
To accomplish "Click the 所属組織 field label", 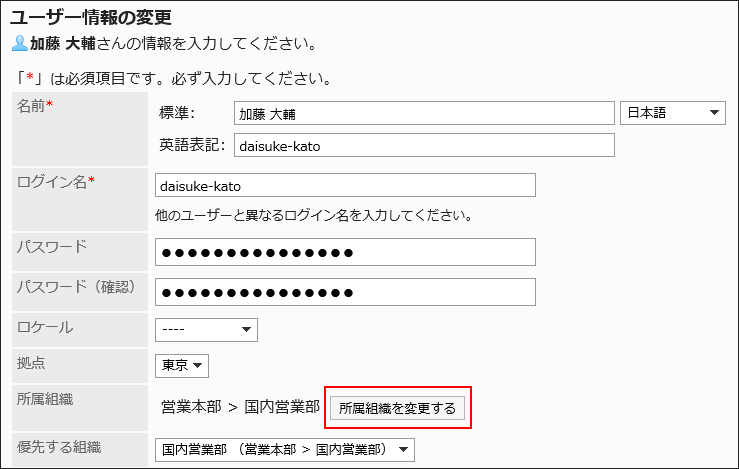I will [x=45, y=400].
